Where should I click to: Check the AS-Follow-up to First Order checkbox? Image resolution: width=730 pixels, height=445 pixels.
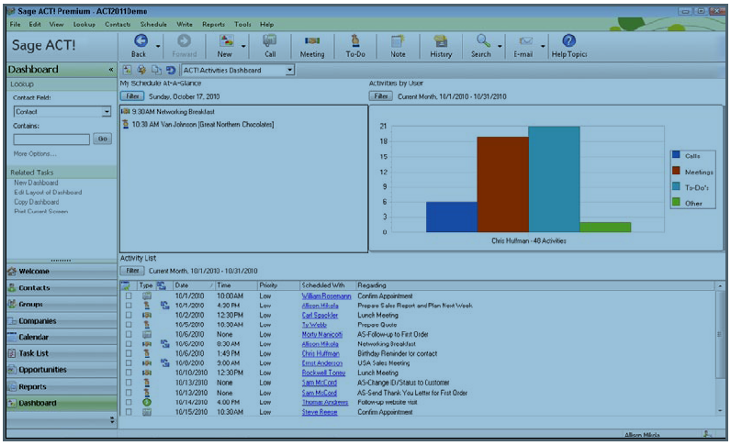[128, 334]
